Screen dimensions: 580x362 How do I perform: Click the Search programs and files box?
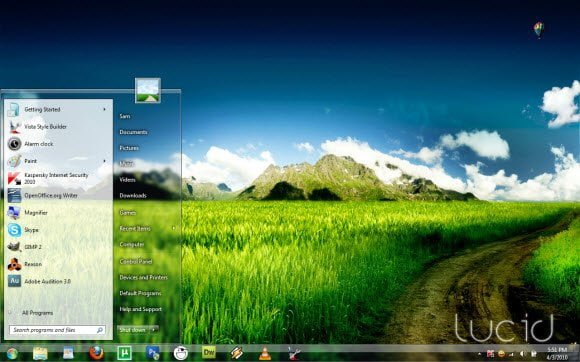pyautogui.click(x=57, y=330)
